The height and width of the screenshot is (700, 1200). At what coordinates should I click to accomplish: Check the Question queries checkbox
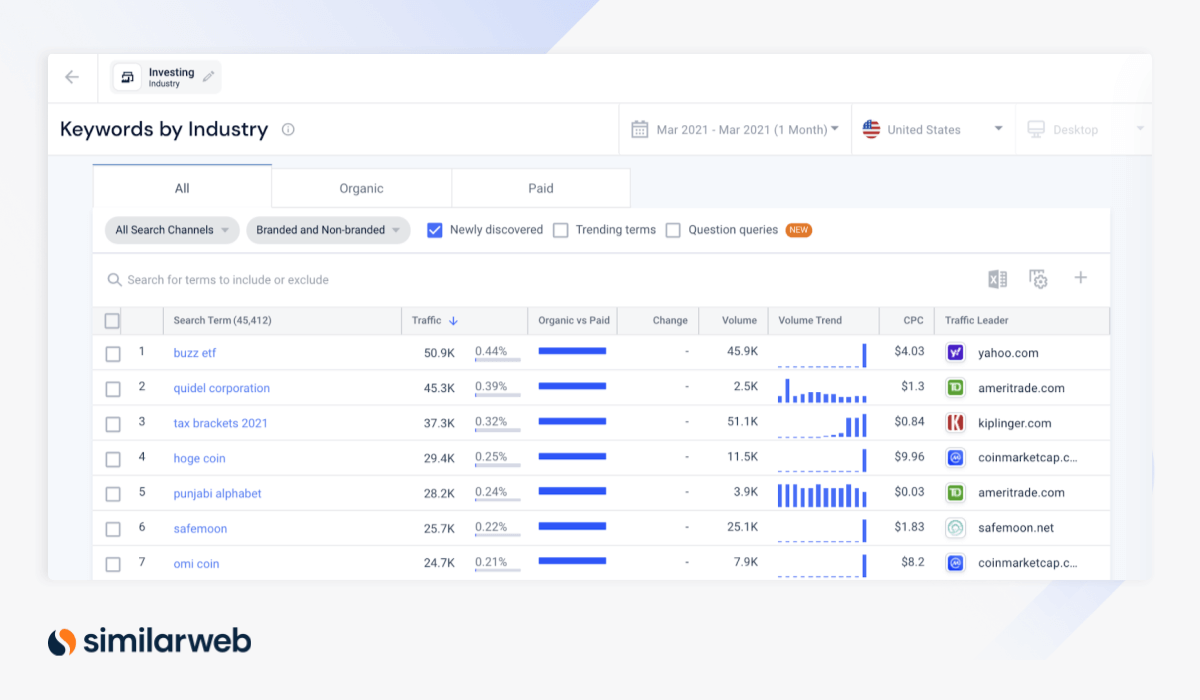click(673, 229)
